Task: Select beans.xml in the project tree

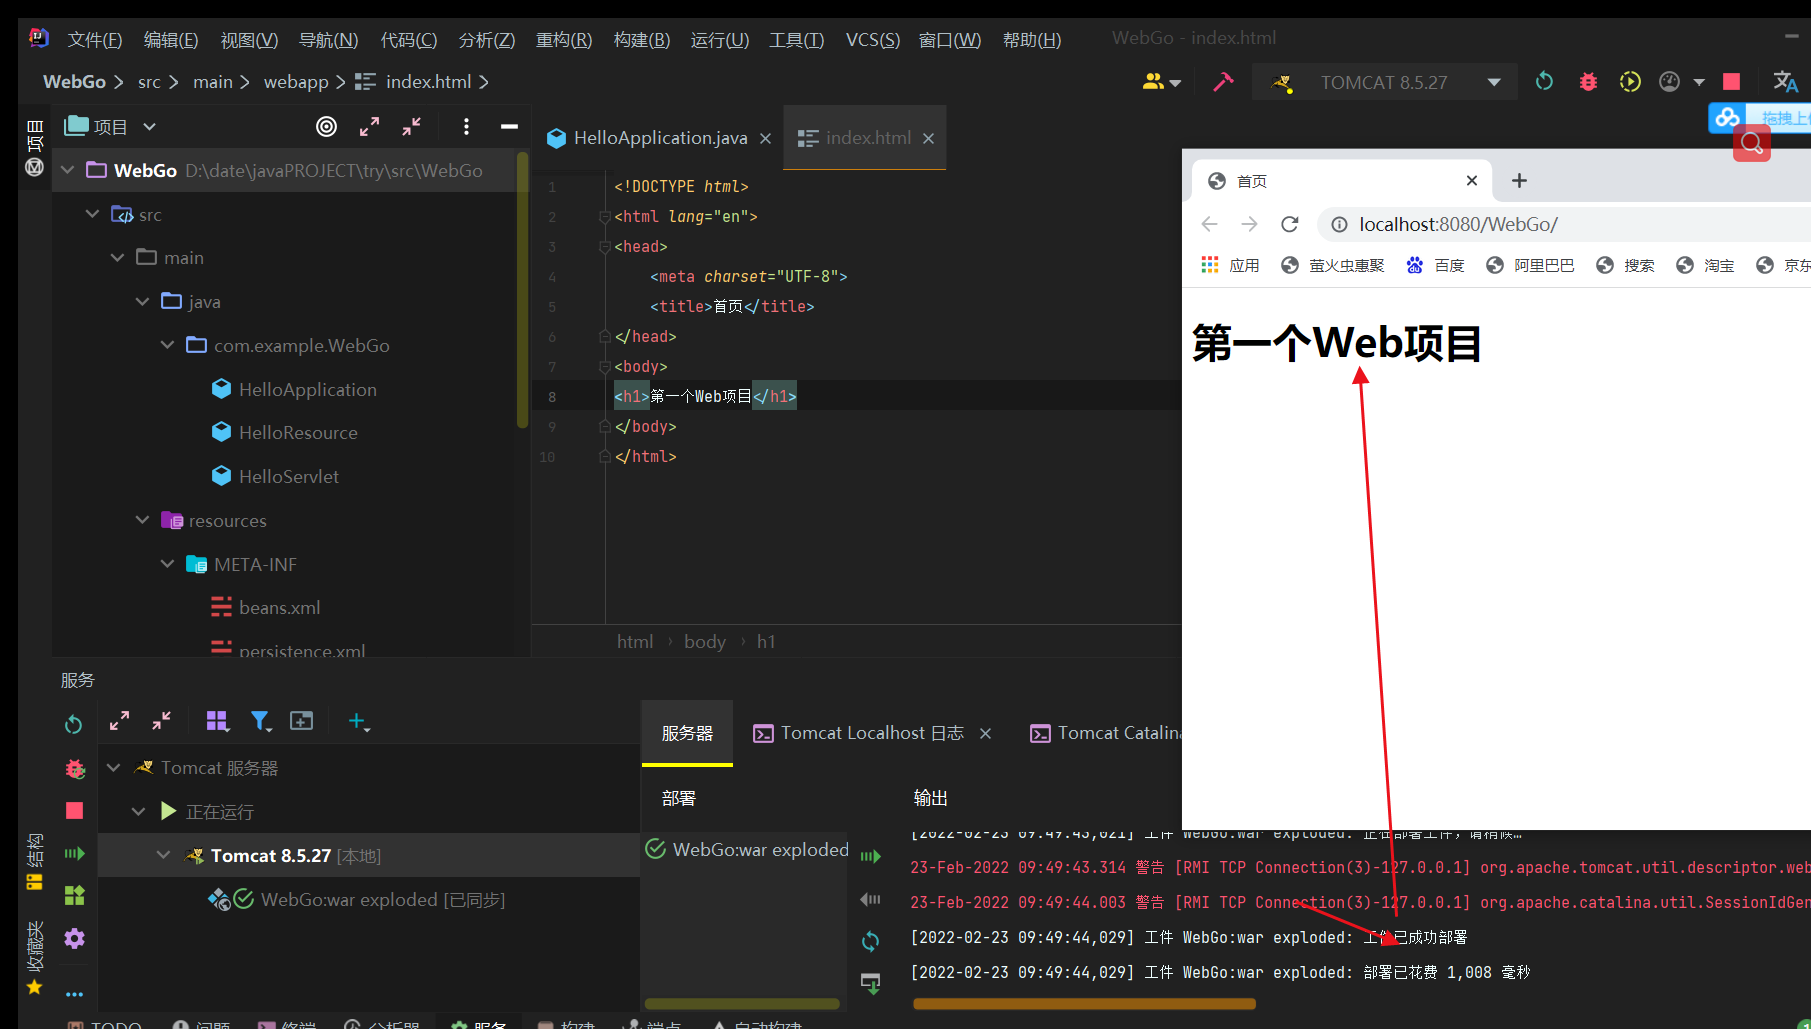Action: (279, 607)
